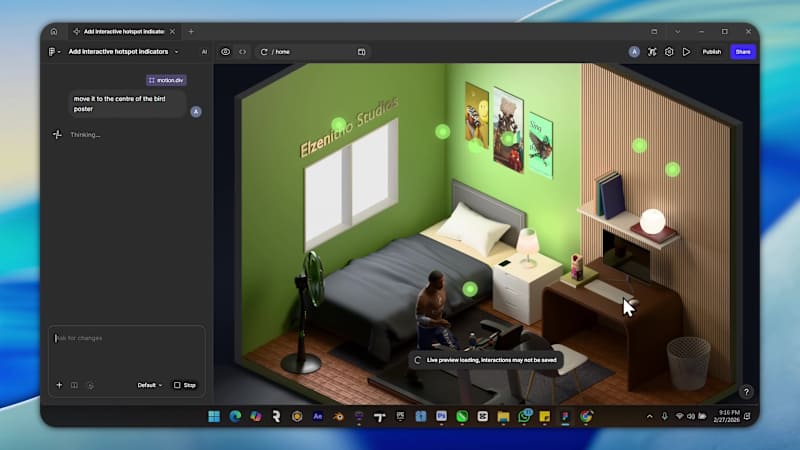Expand the Add interactive hotspot indicators title dropdown

pos(177,52)
